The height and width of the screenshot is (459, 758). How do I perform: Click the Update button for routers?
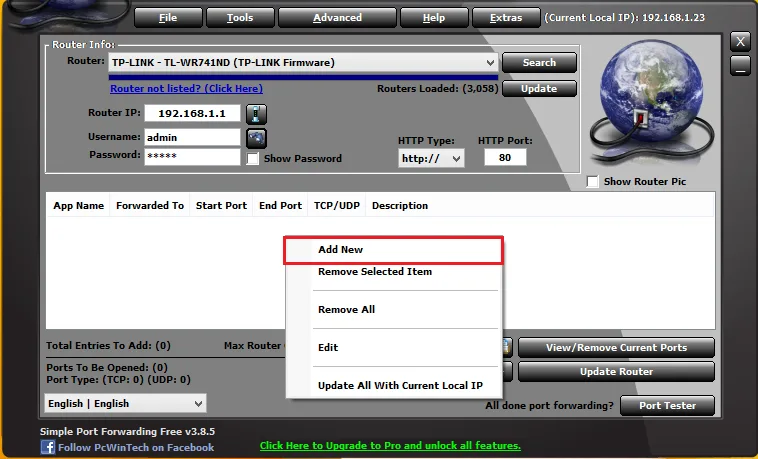(x=539, y=89)
